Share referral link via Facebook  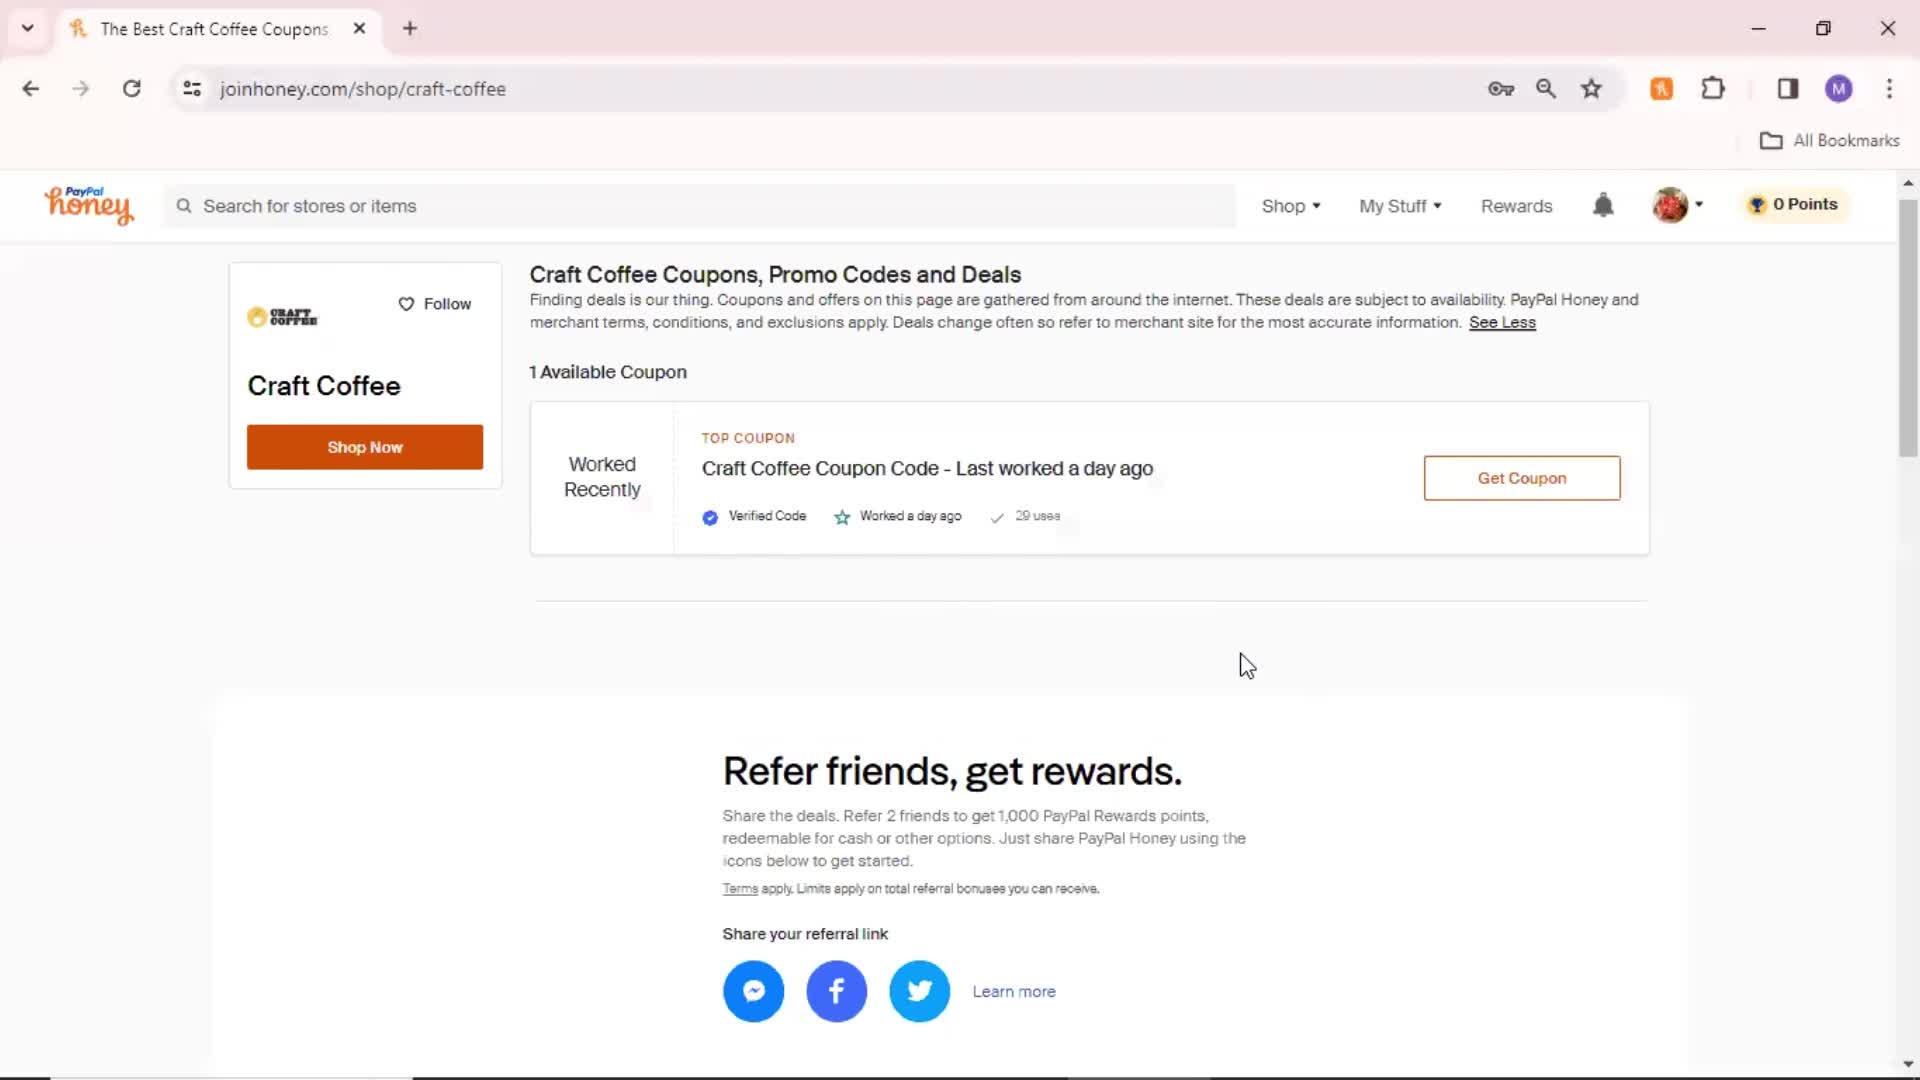(836, 991)
